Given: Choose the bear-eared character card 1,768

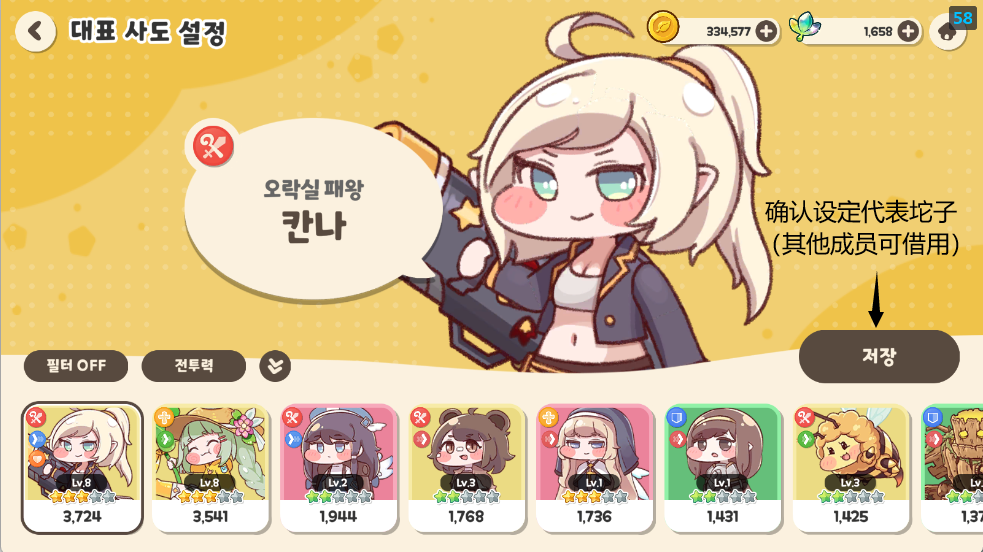Looking at the screenshot, I should click(x=466, y=468).
